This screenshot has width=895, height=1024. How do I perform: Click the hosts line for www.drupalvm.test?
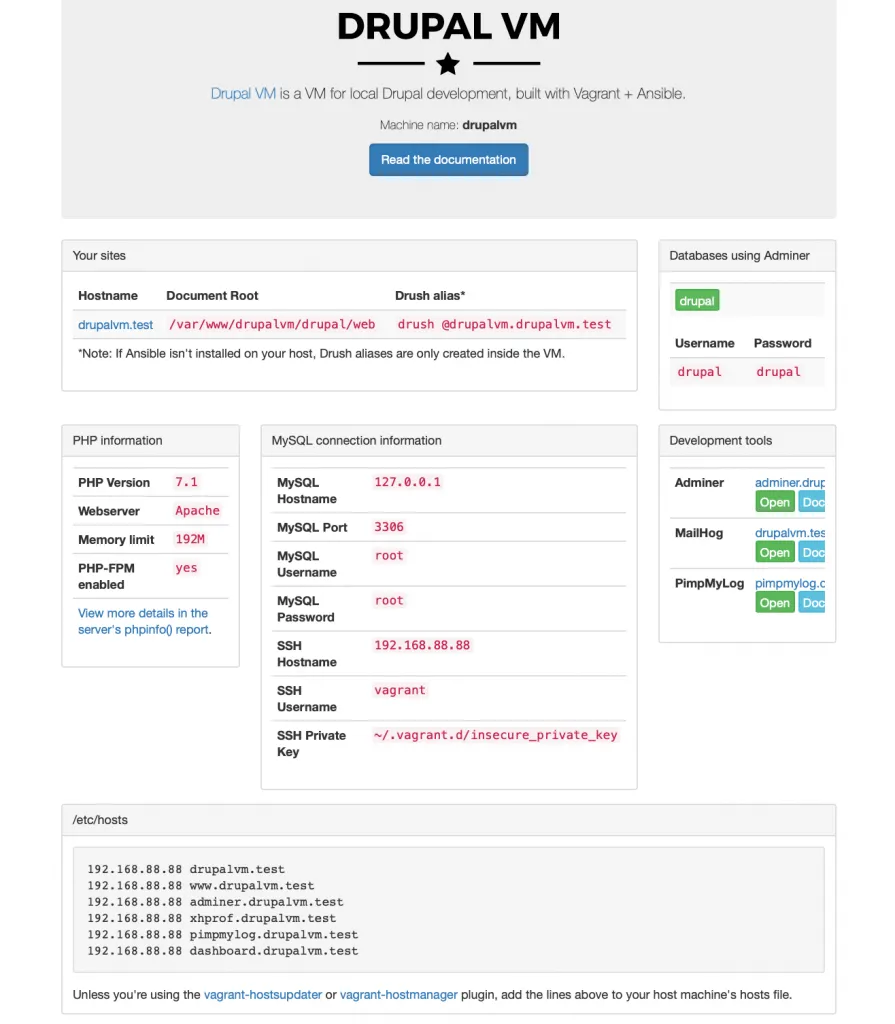click(201, 886)
